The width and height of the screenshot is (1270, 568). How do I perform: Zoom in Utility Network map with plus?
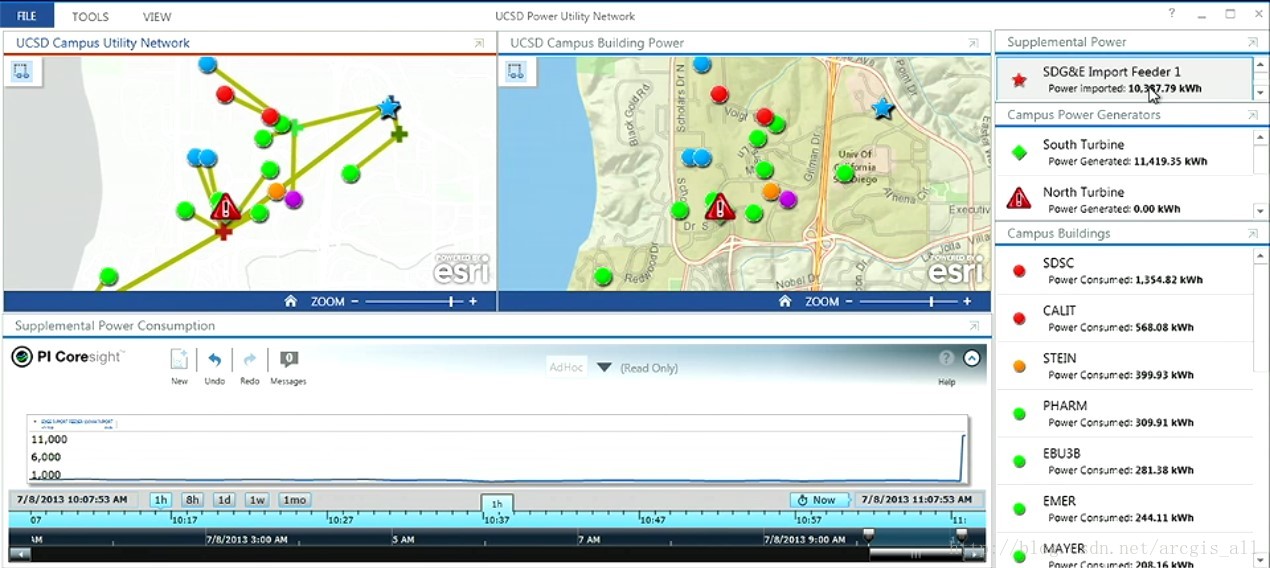pos(473,301)
